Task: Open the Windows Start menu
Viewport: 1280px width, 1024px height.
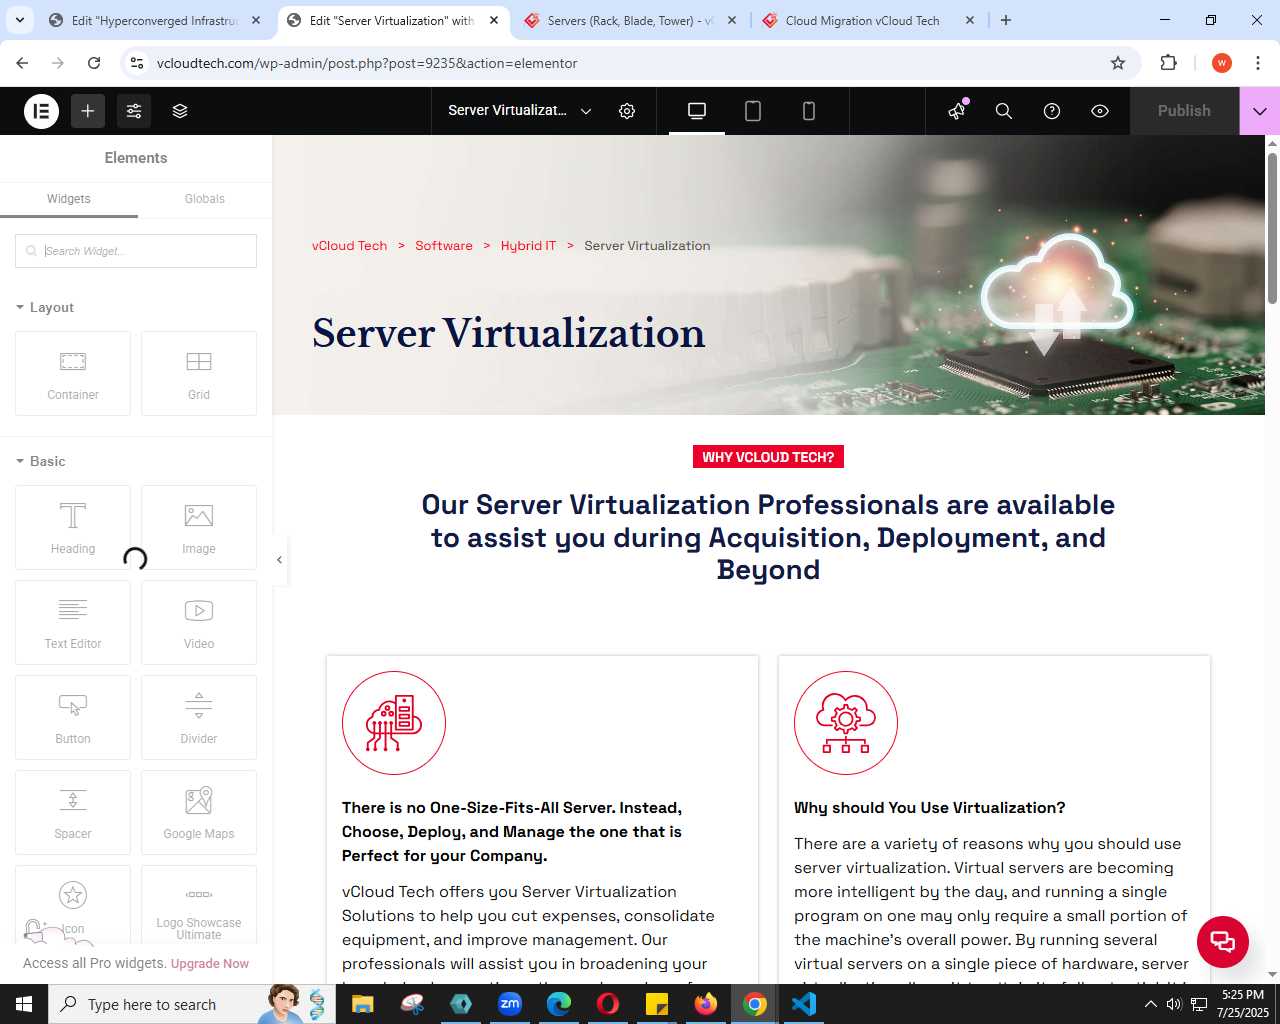Action: [24, 1004]
